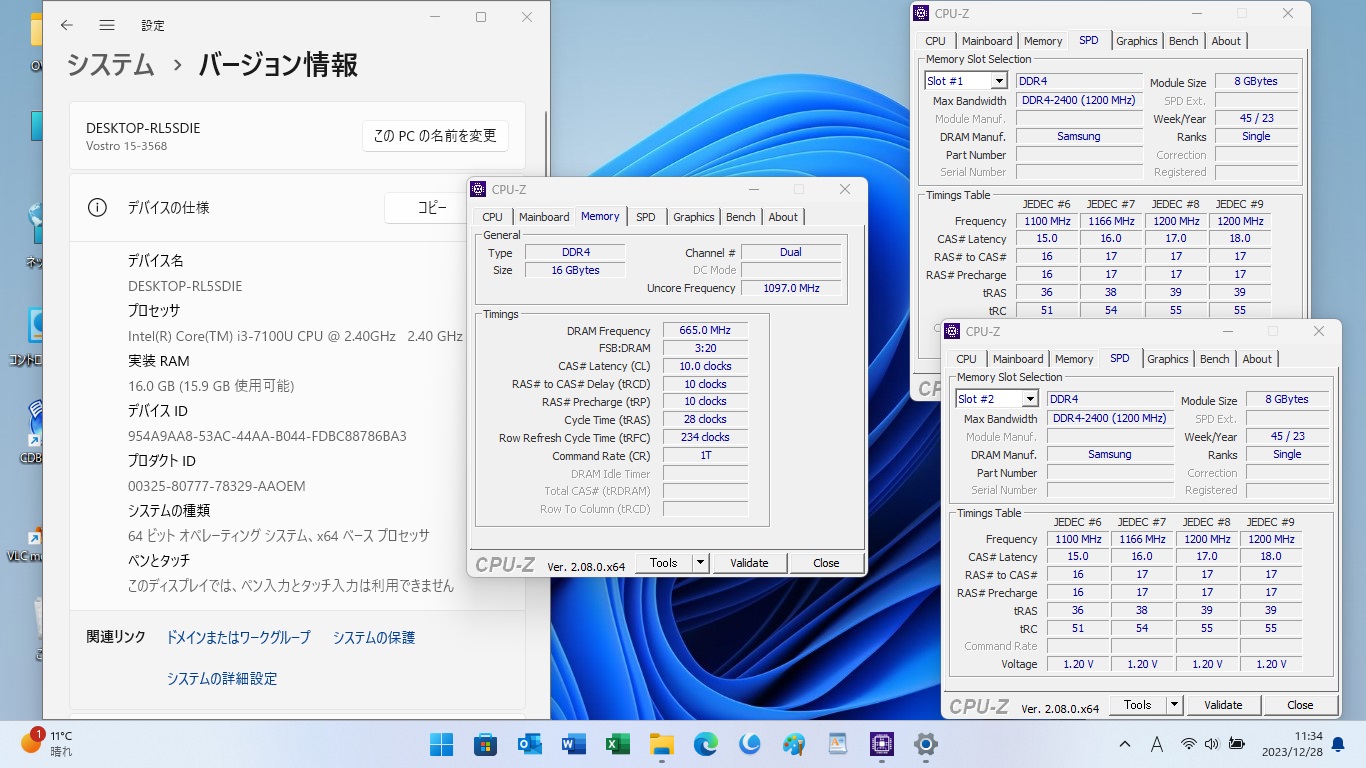Click この PC の名前を変更 button
Image resolution: width=1366 pixels, height=768 pixels.
click(x=435, y=136)
